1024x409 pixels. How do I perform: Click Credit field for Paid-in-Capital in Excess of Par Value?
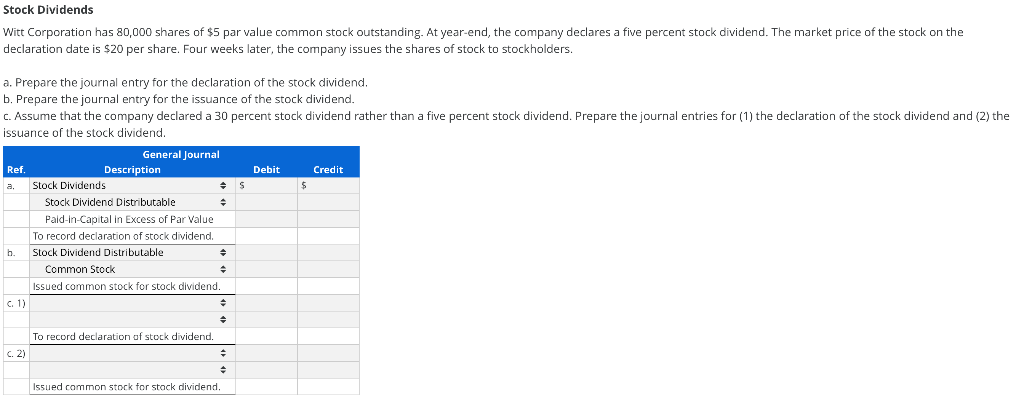(328, 219)
